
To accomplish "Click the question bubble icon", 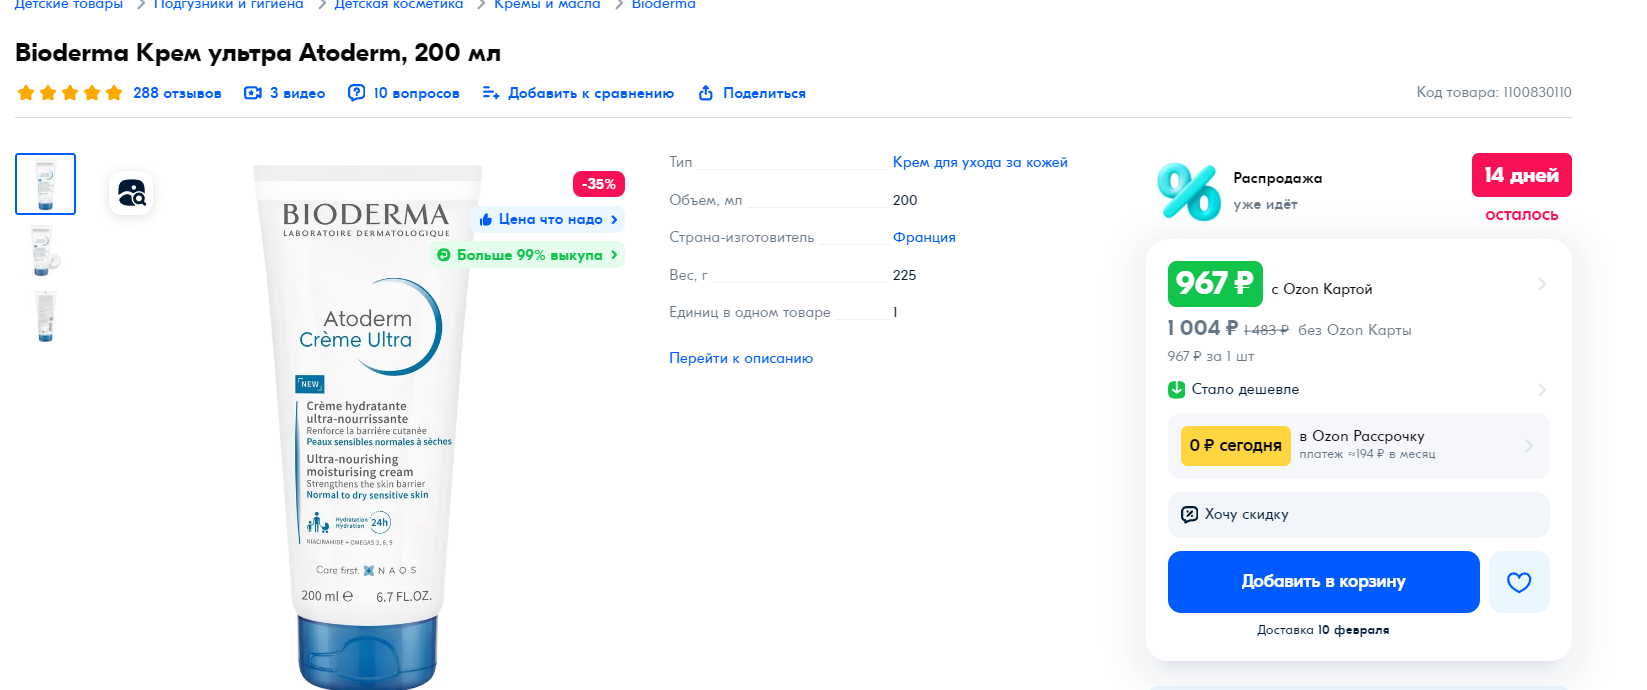I will pos(356,93).
